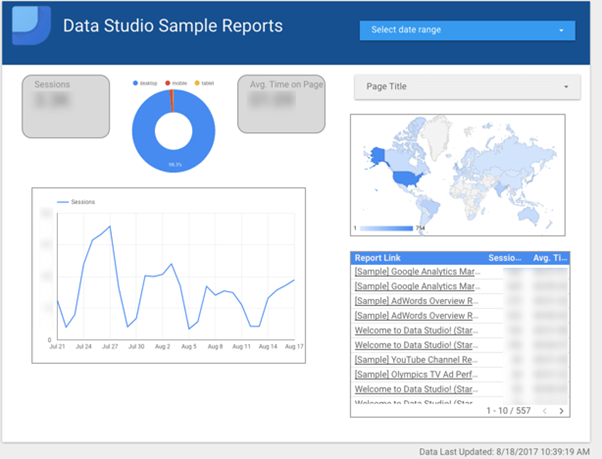Image resolution: width=602 pixels, height=459 pixels.
Task: Open first [Sample] Google Analytics Mar... link
Action: point(417,272)
